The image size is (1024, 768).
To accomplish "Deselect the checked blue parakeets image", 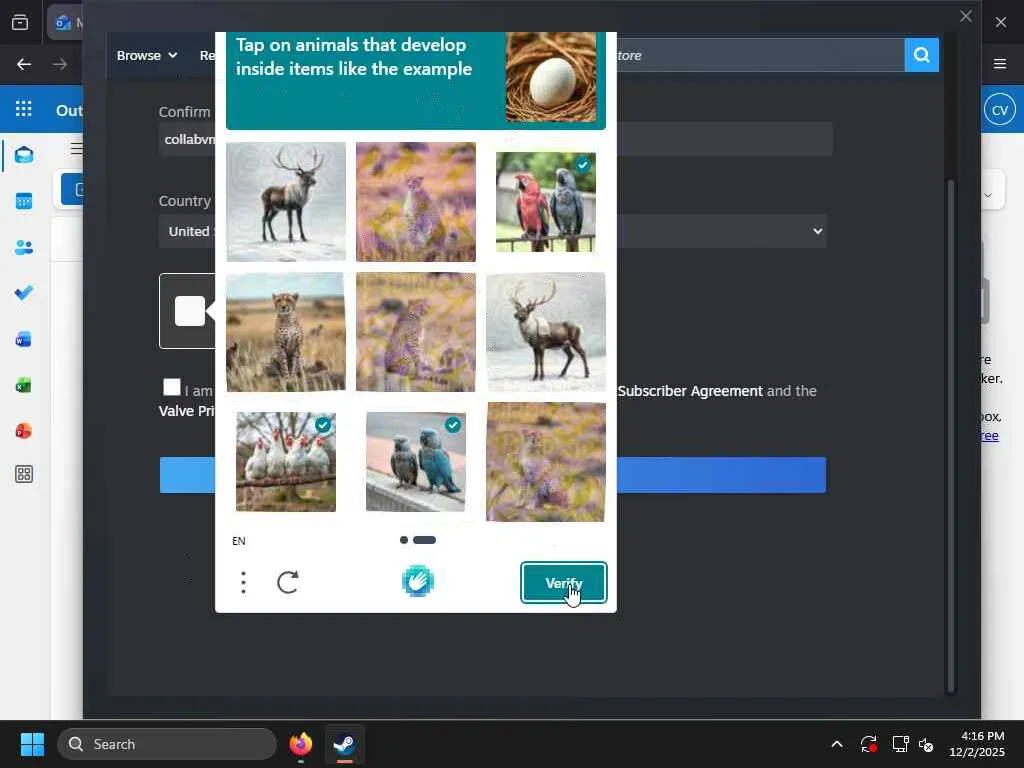I will click(x=416, y=462).
